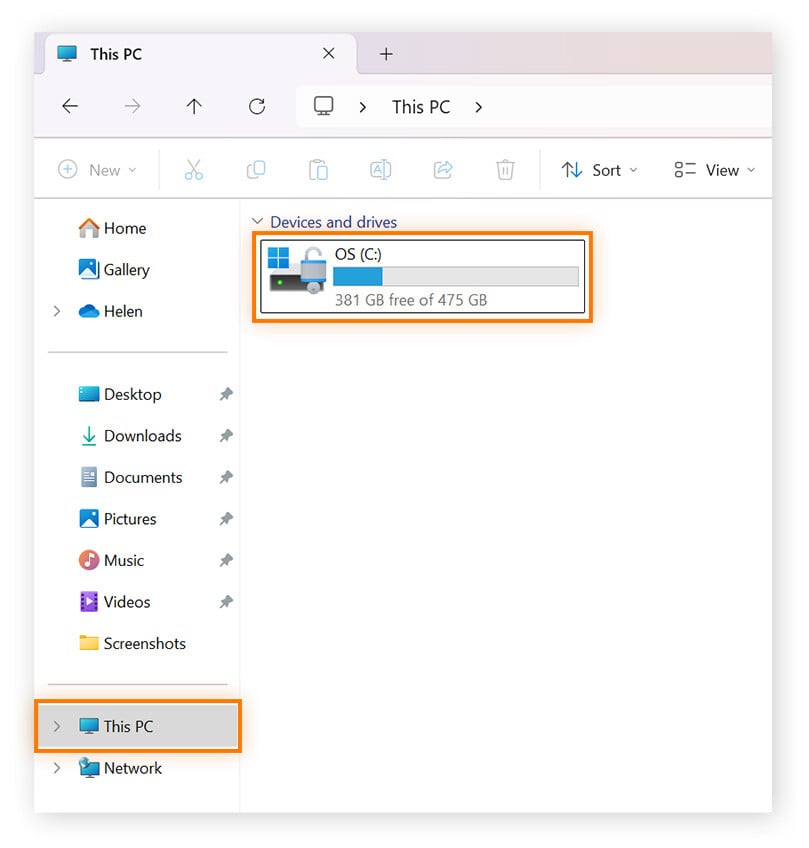The image size is (809, 848).
Task: Click the Paste icon in toolbar
Action: coord(318,169)
